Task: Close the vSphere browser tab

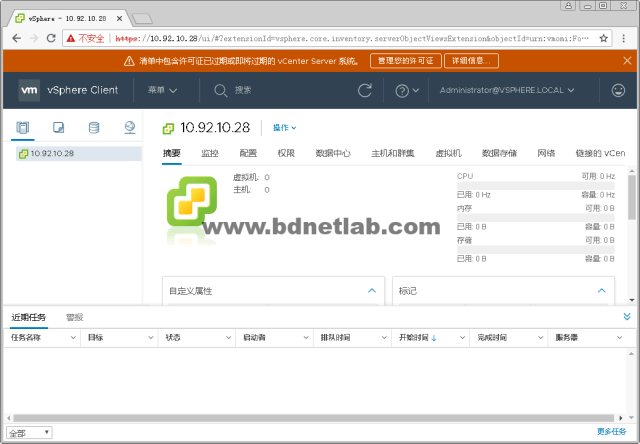Action: 119,19
